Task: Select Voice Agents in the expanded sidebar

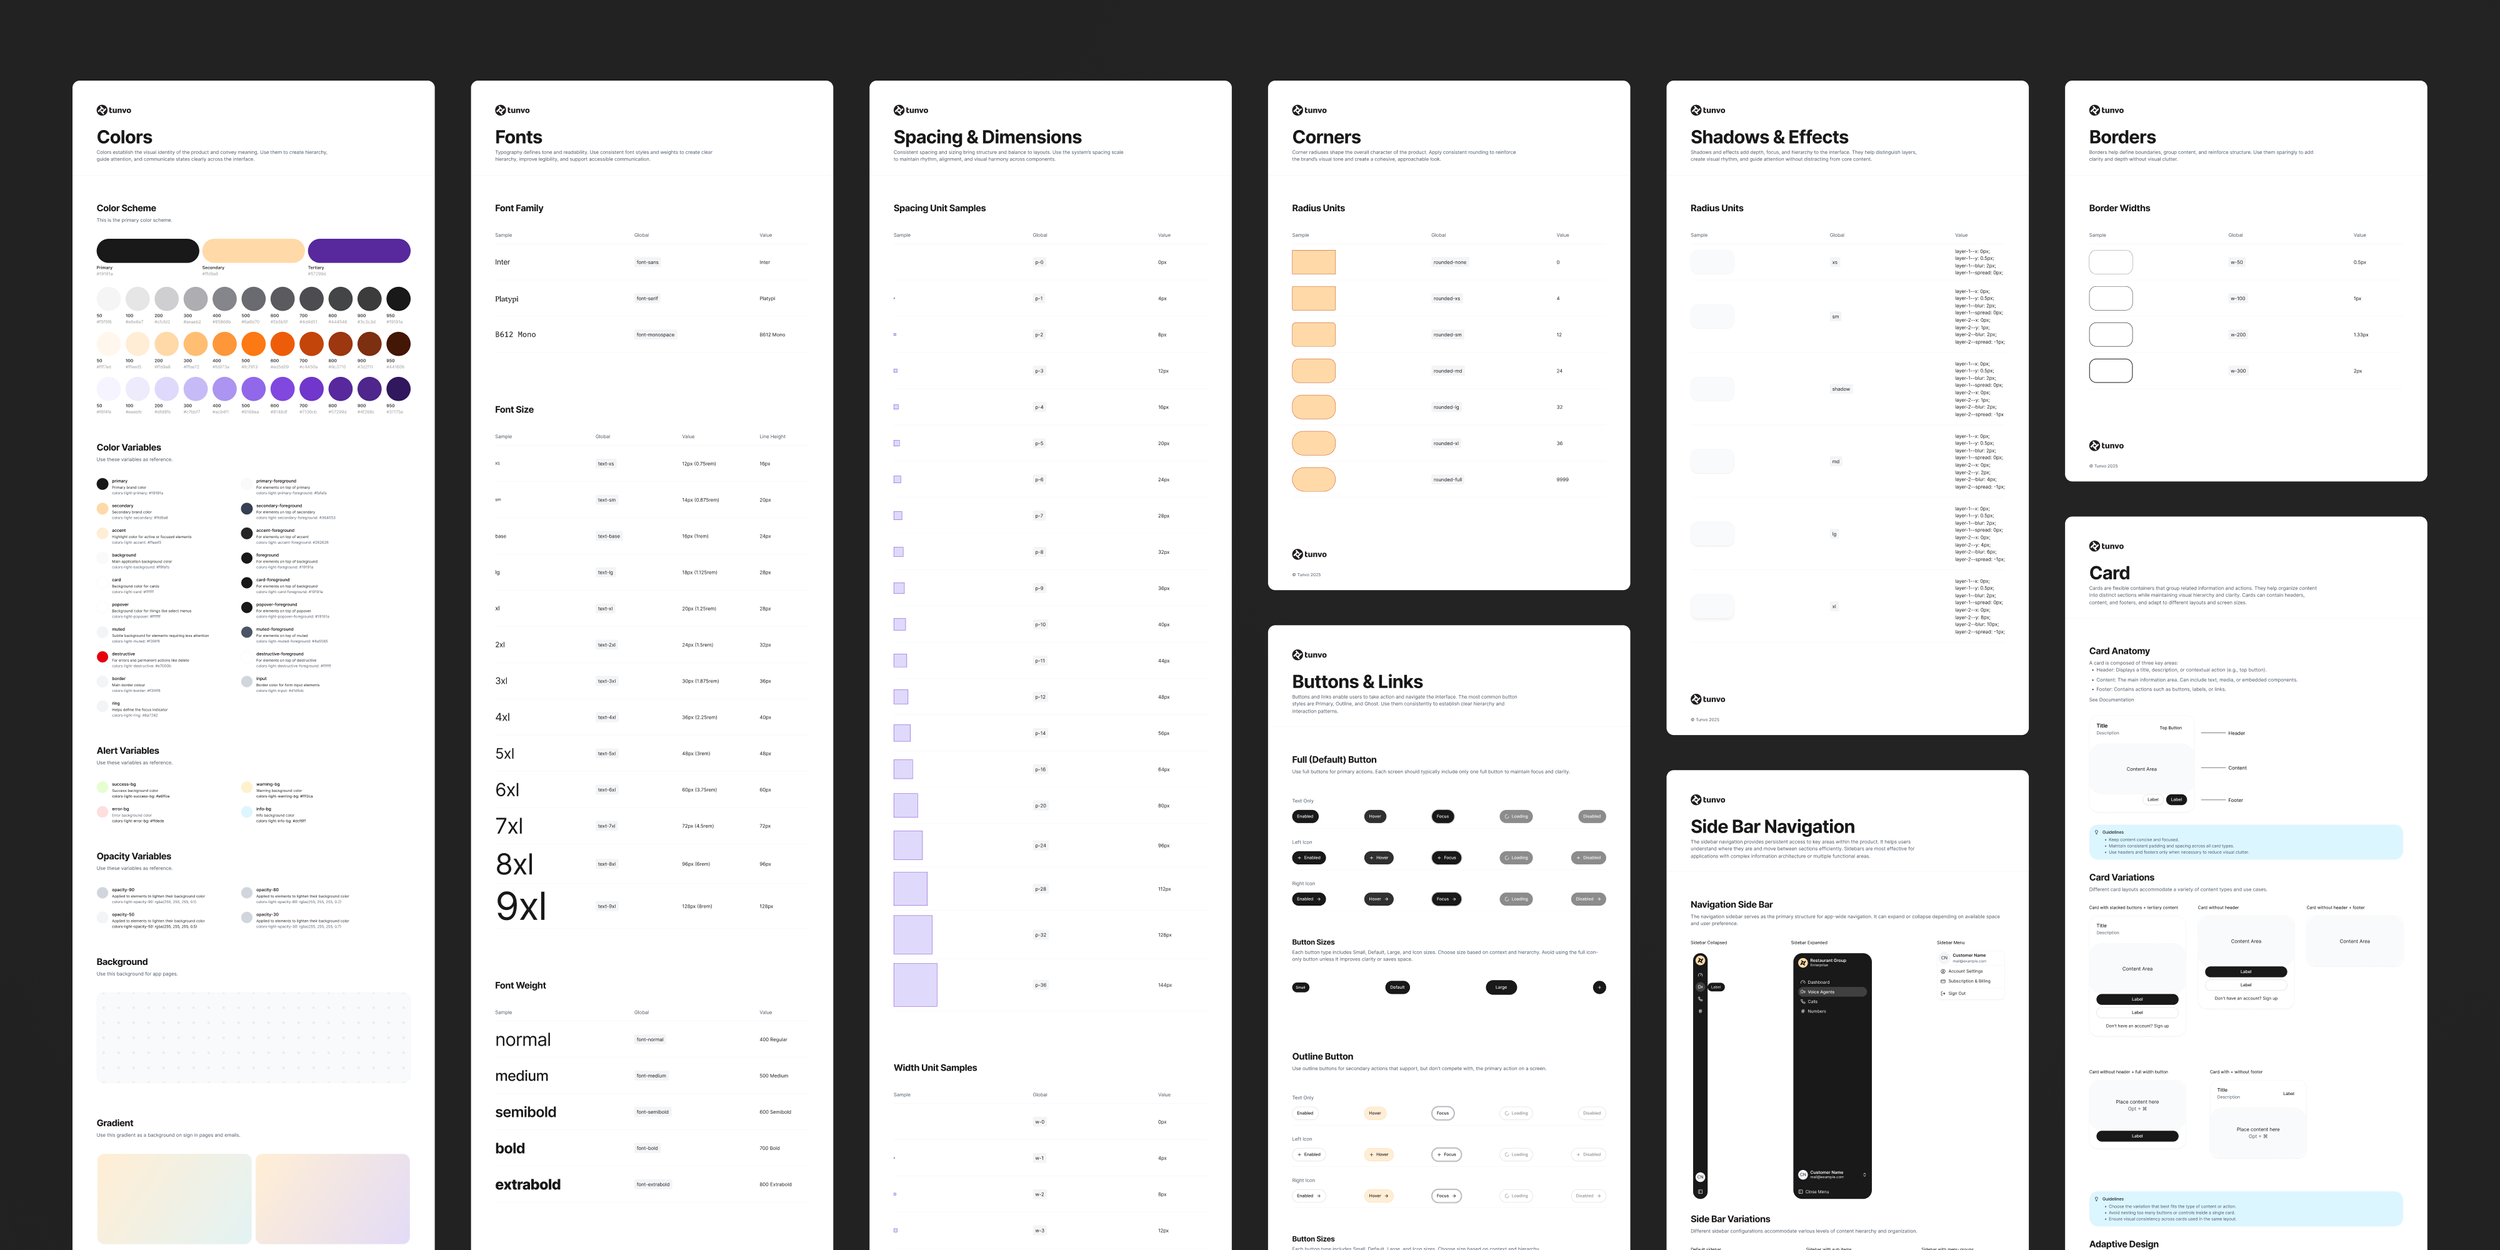Action: 1820,992
